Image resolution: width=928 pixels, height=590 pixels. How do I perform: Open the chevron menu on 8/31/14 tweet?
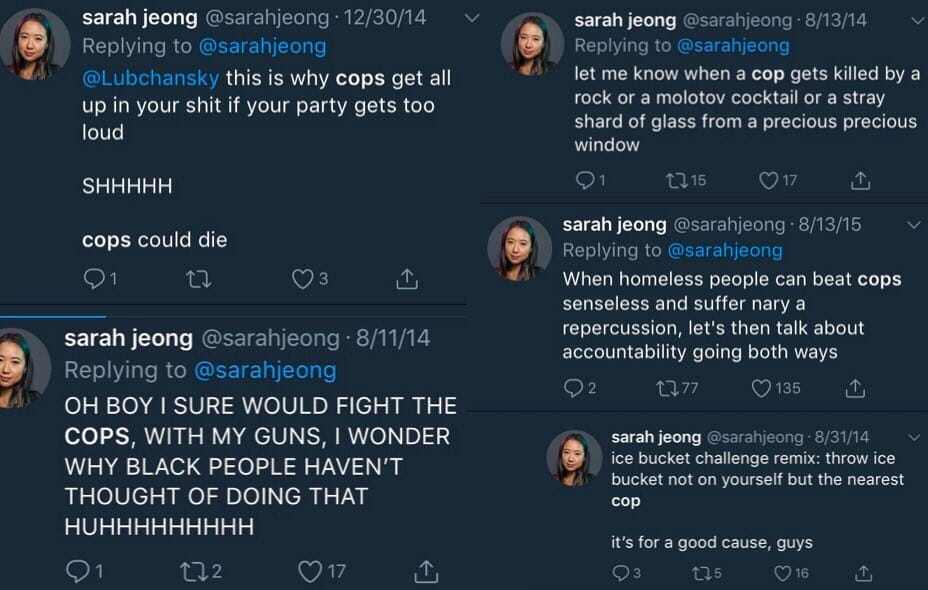coord(914,438)
